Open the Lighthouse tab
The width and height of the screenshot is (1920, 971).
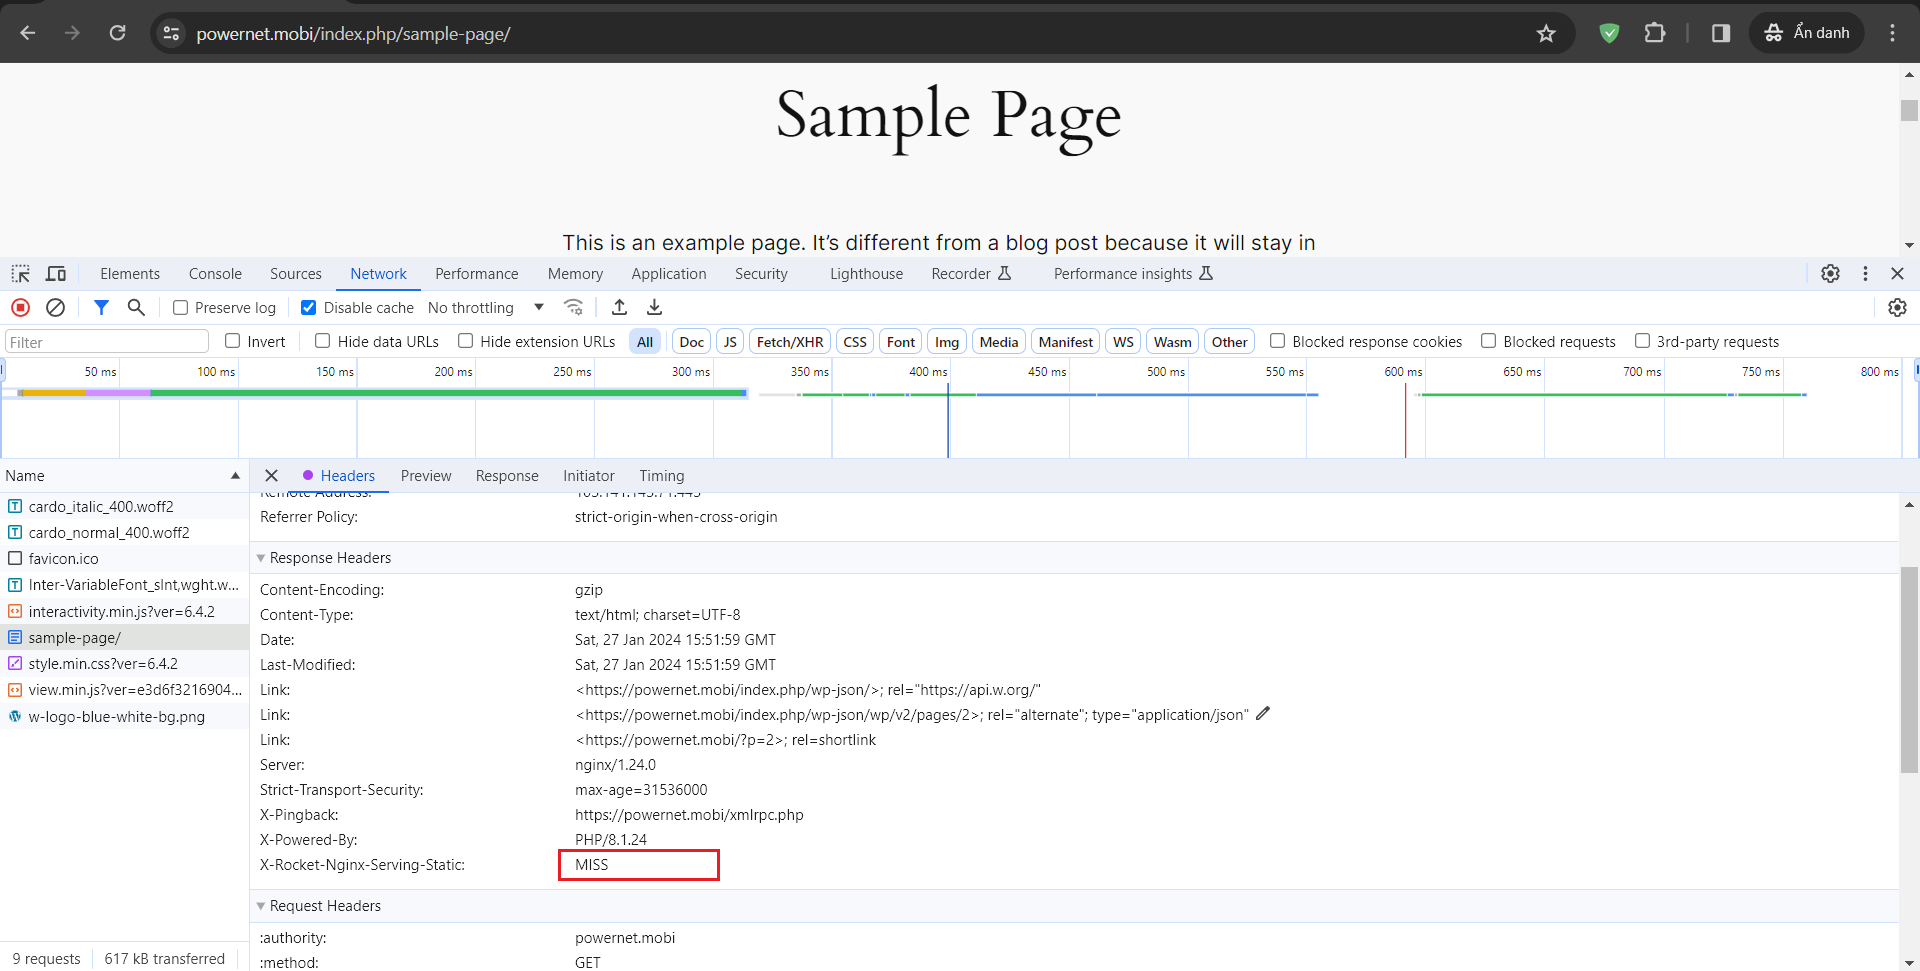click(866, 274)
